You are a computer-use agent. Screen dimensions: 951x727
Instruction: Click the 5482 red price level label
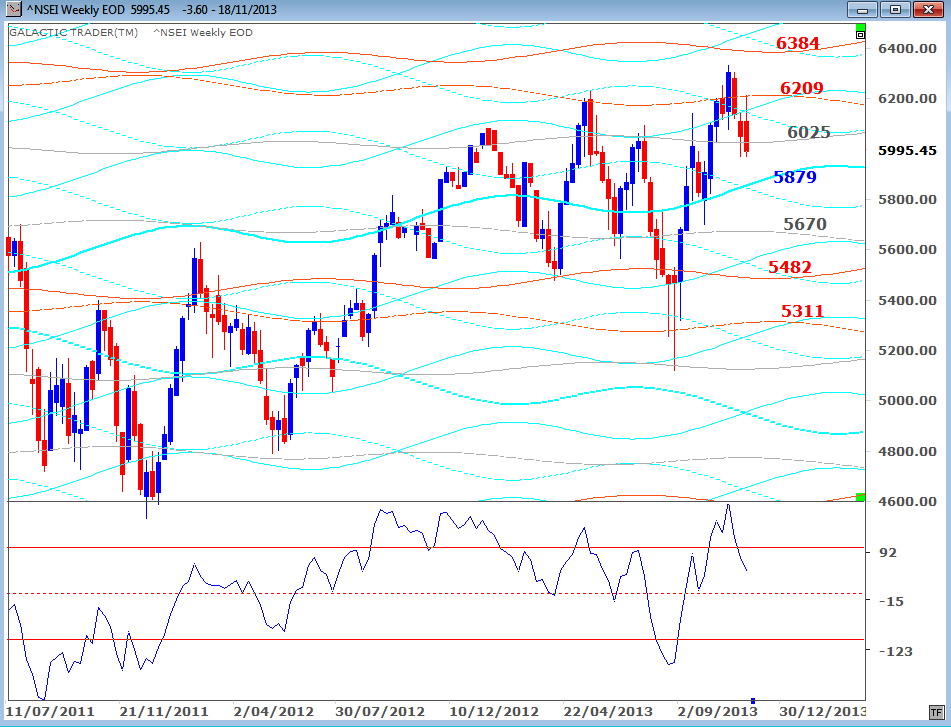pos(789,267)
